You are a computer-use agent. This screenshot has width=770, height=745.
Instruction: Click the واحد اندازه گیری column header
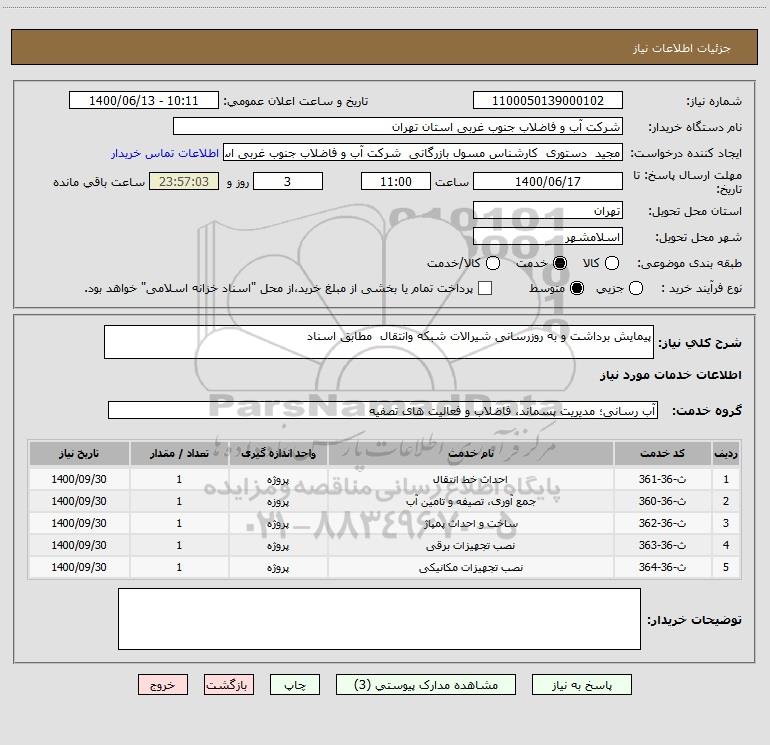tap(278, 453)
